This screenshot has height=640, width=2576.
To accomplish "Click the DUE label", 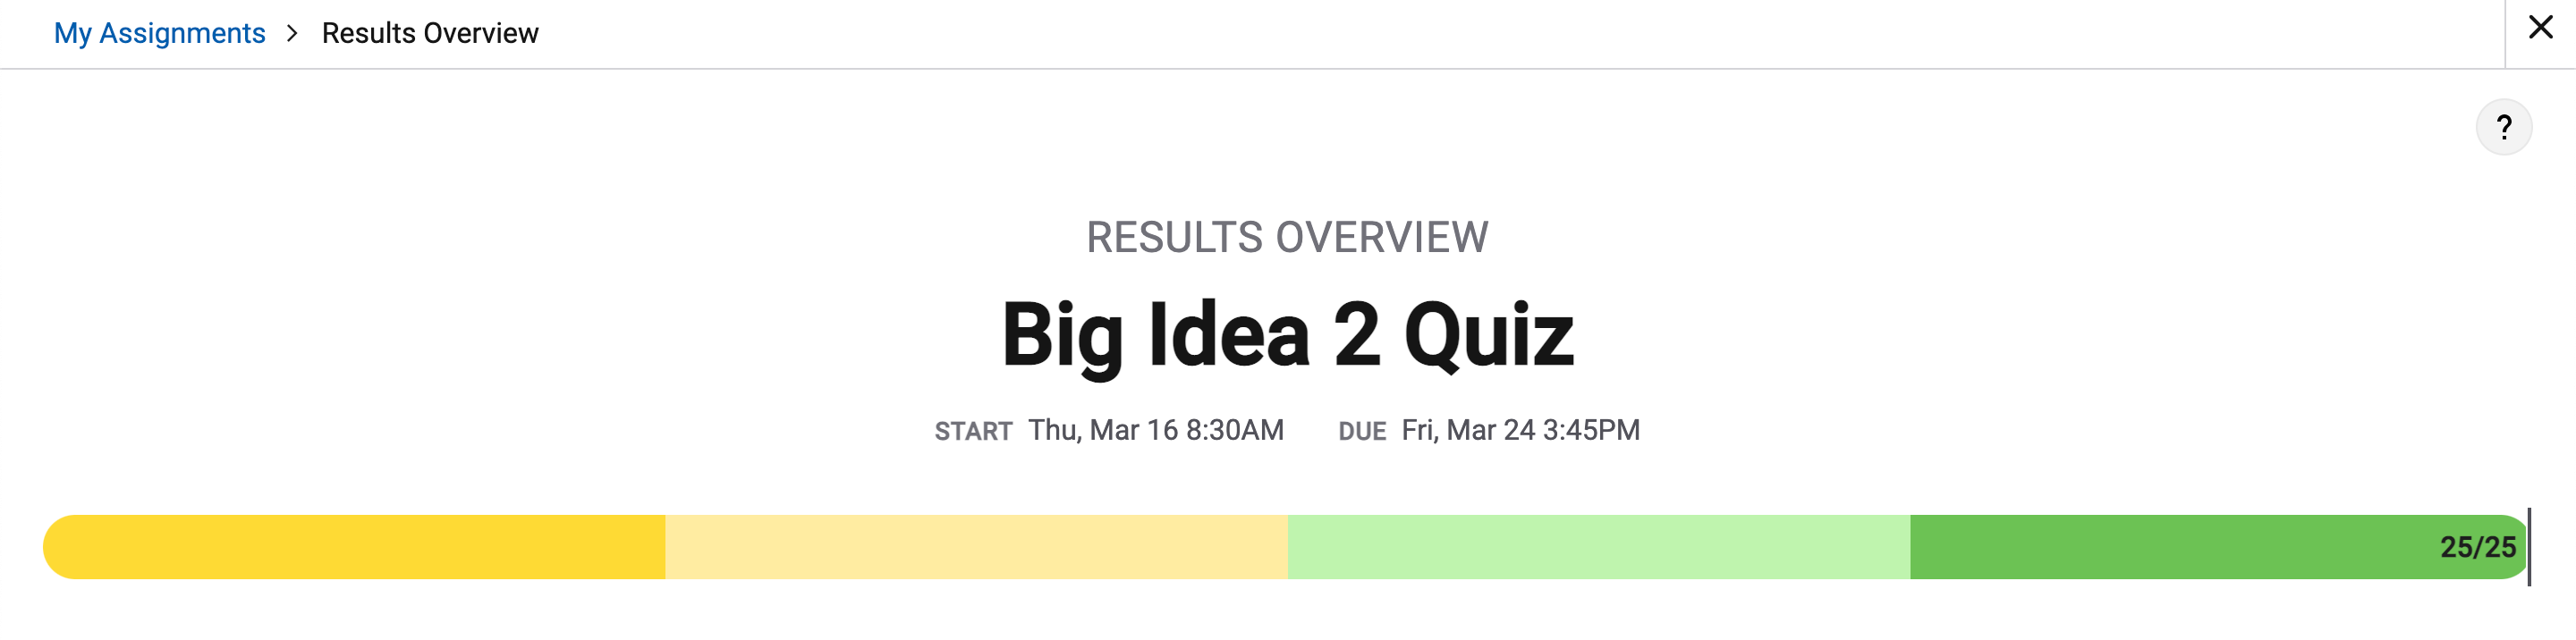I will coord(1362,431).
